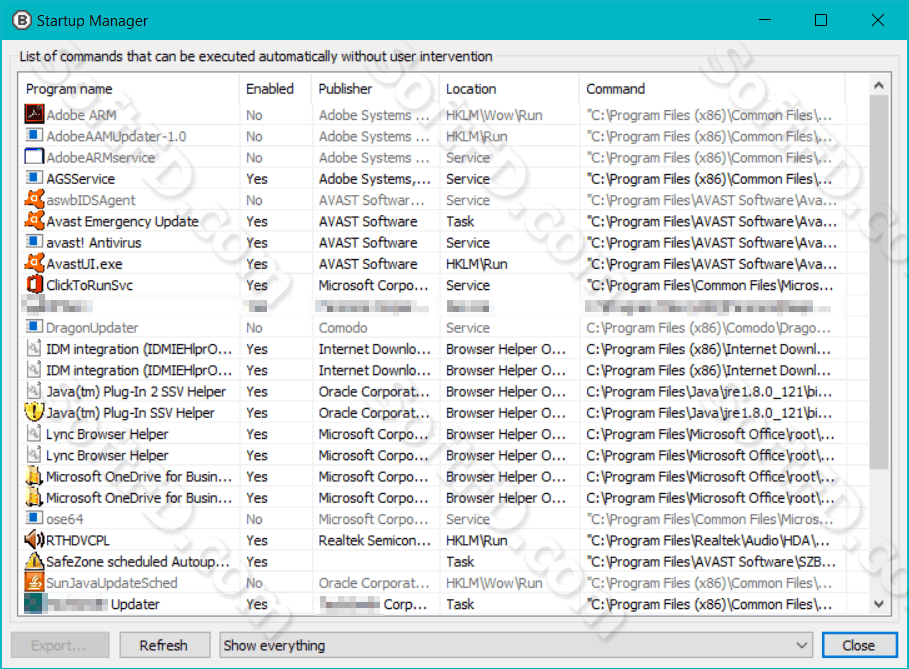The width and height of the screenshot is (909, 669).
Task: Click the Publisher column header
Action: [x=345, y=89]
